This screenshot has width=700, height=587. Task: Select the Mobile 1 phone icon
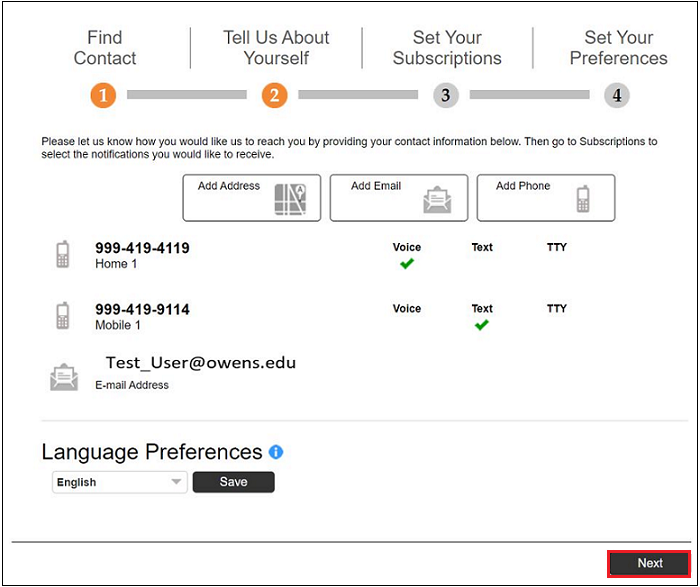coord(63,316)
